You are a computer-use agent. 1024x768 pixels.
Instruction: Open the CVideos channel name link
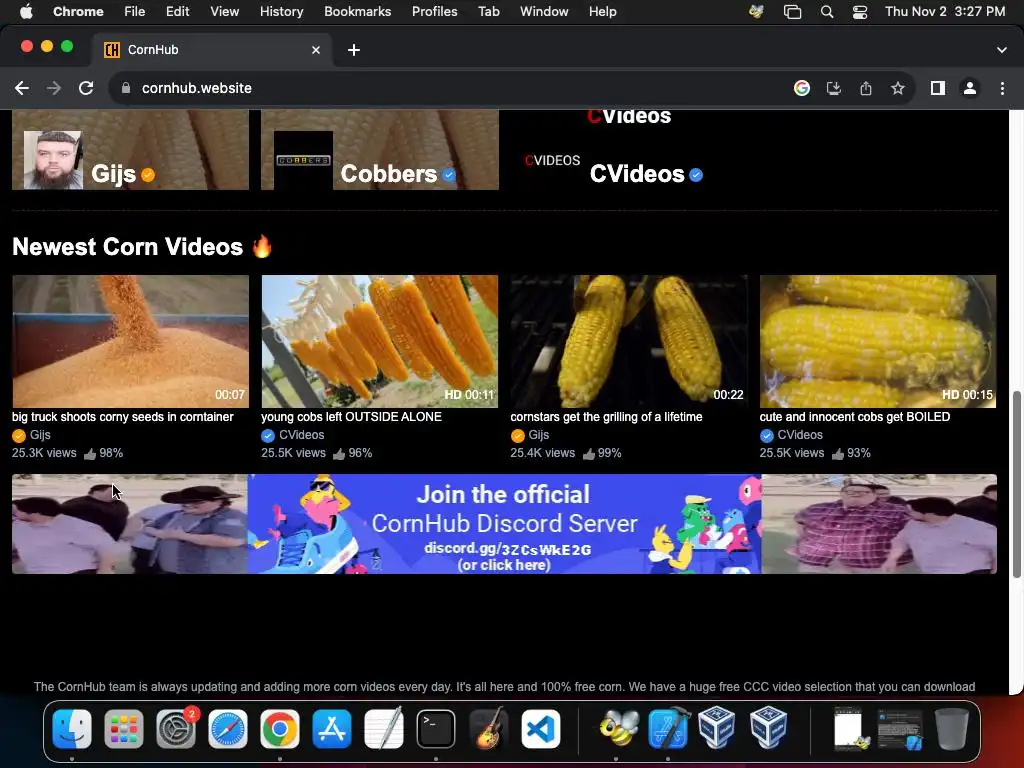tap(637, 174)
